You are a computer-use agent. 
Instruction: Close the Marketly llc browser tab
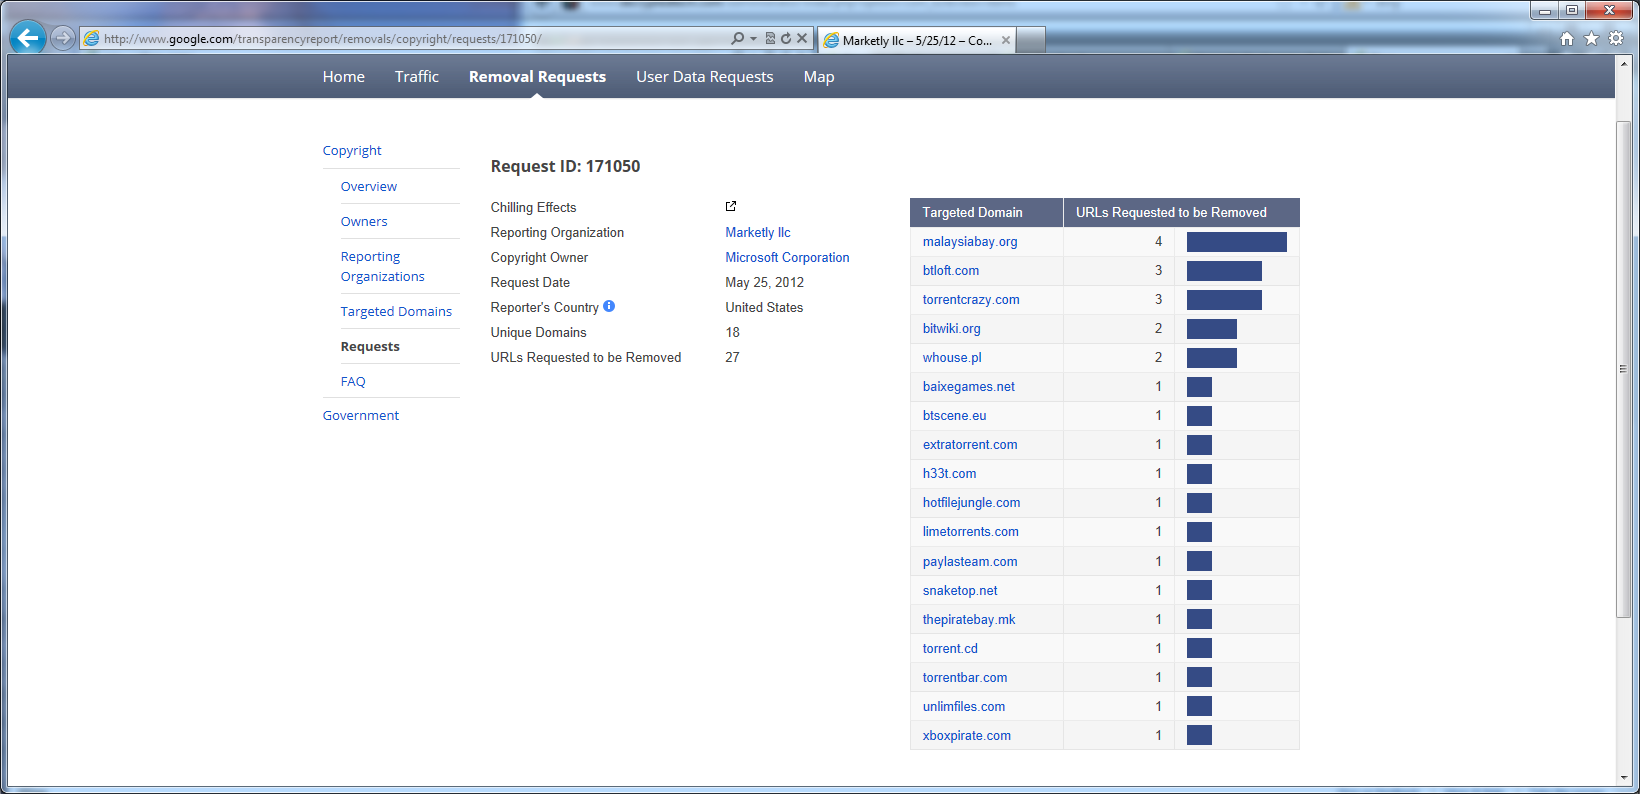1006,40
